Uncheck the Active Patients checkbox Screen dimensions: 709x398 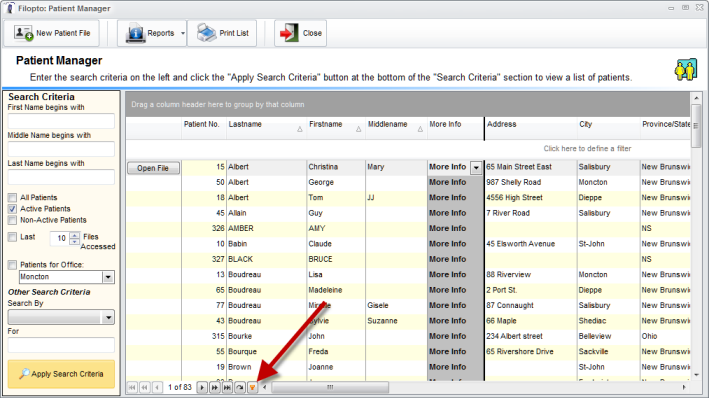(12, 209)
